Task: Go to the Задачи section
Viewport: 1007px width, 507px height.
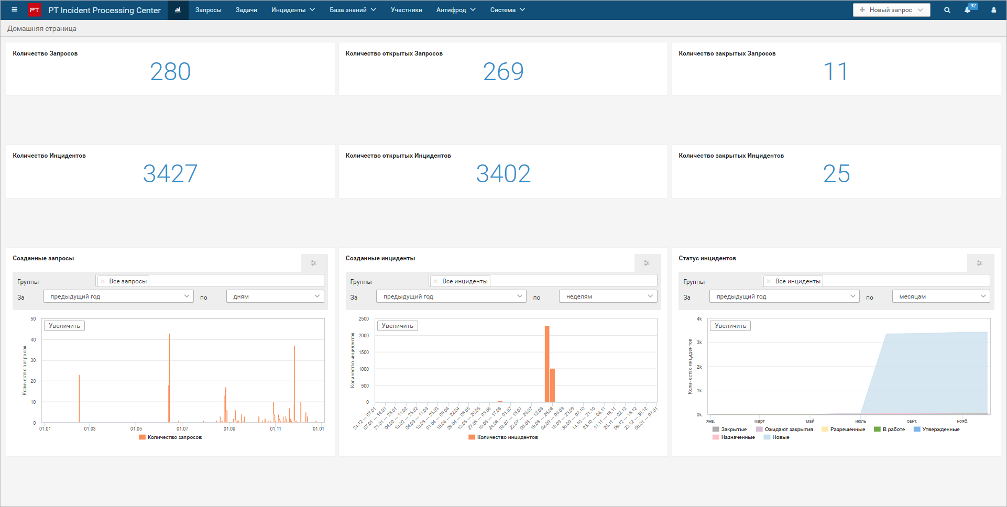Action: point(246,10)
